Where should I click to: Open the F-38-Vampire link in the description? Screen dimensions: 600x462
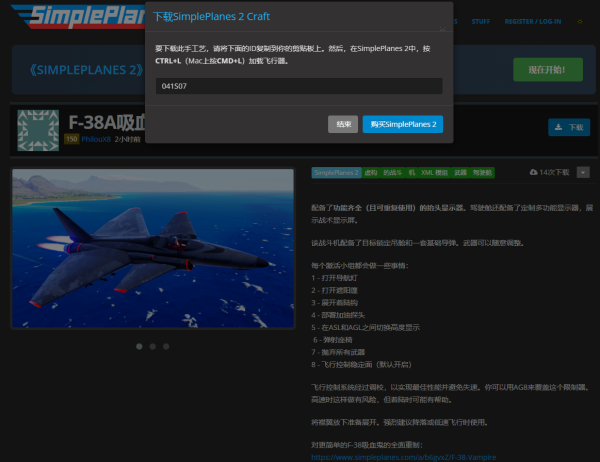(403, 457)
